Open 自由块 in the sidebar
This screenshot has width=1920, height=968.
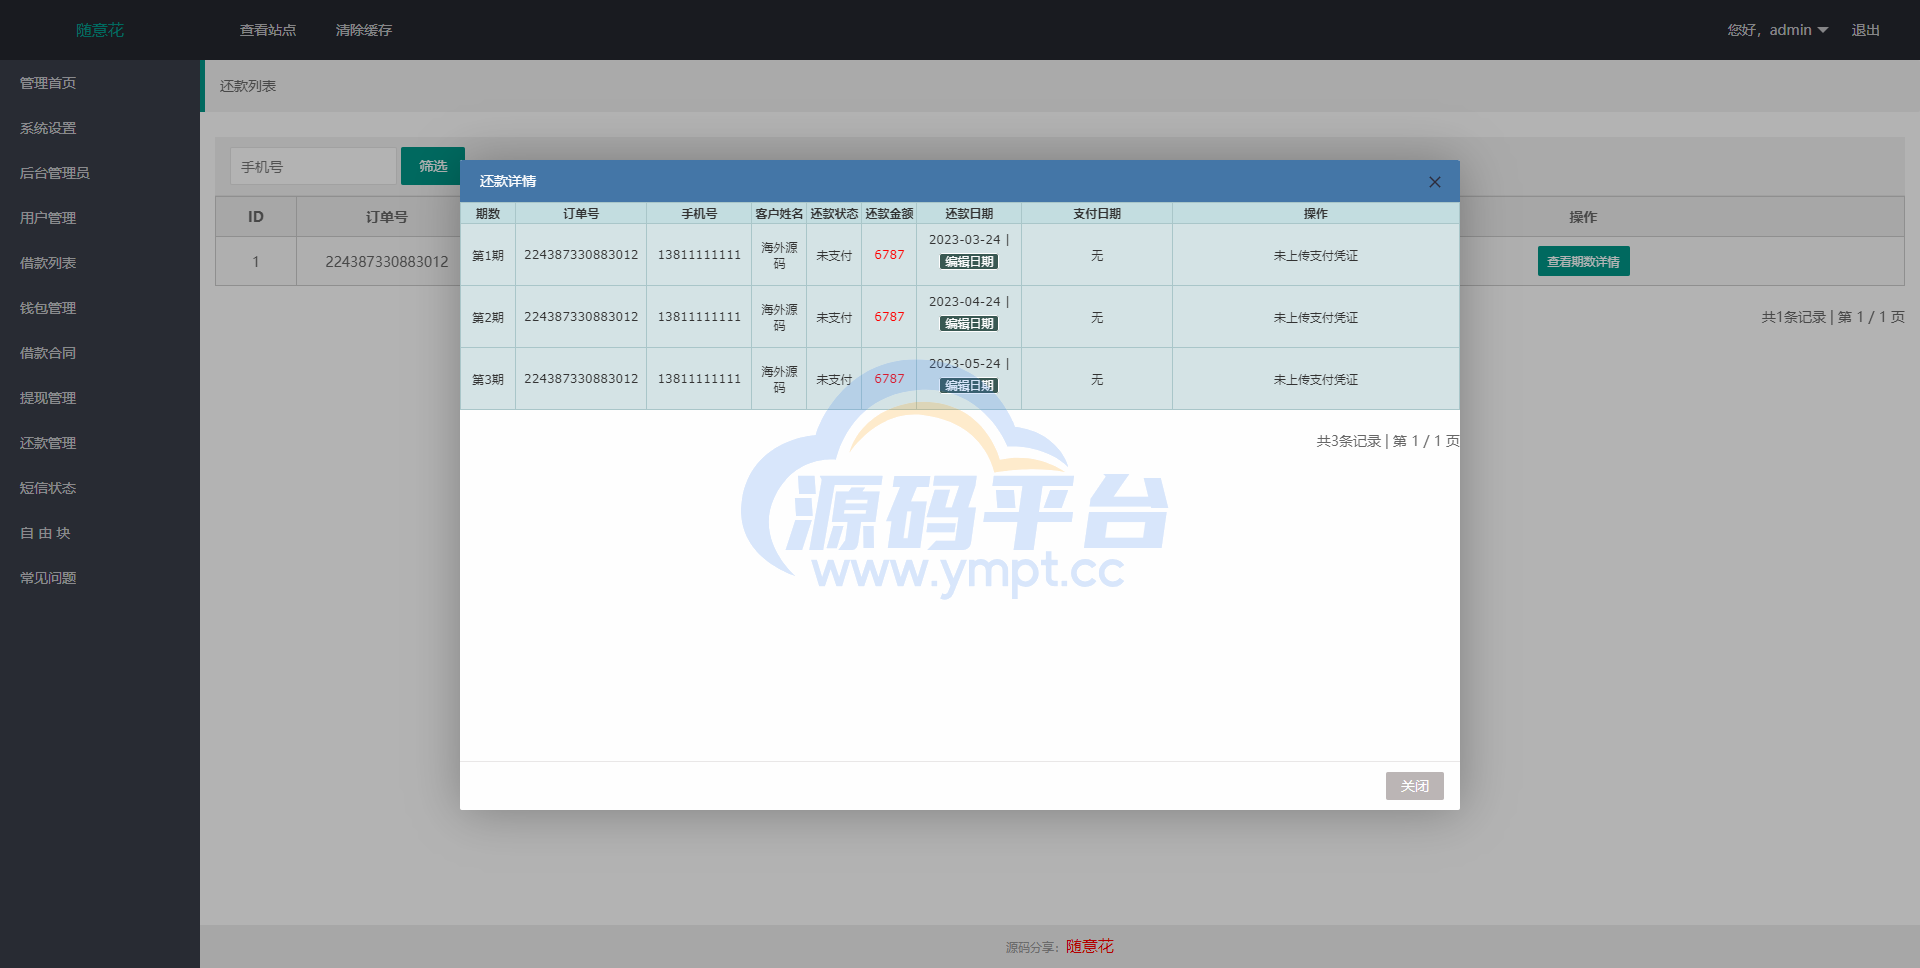coord(45,533)
